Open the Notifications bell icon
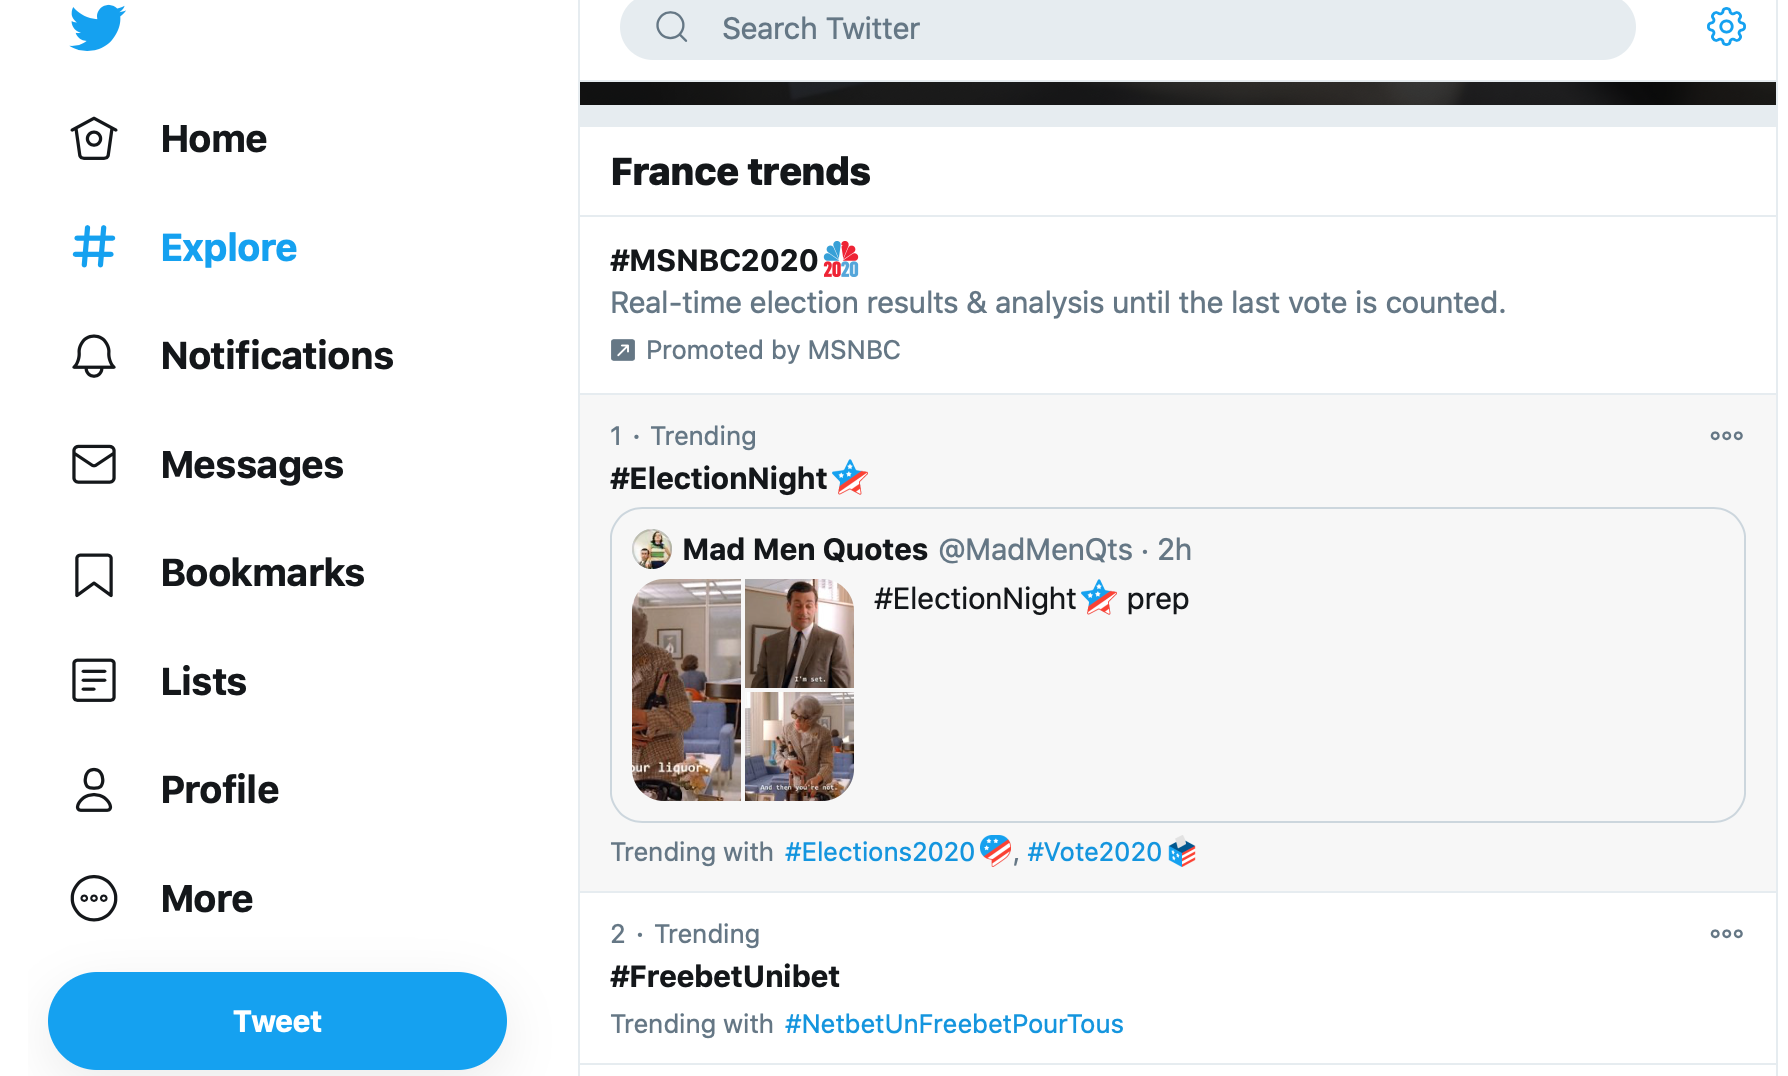 coord(94,355)
